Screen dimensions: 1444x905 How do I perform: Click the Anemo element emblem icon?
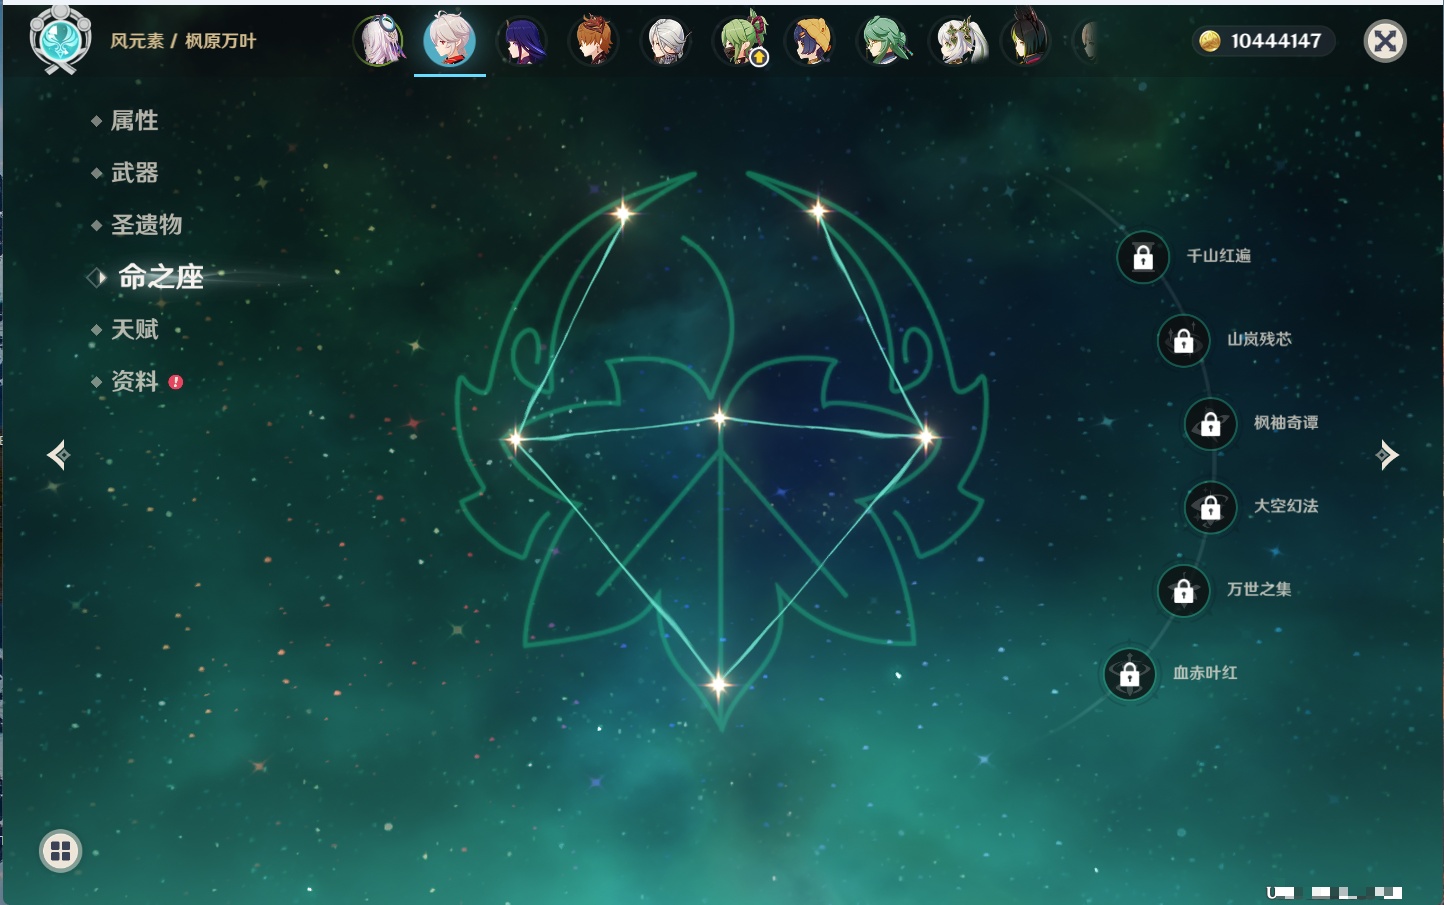[x=60, y=40]
